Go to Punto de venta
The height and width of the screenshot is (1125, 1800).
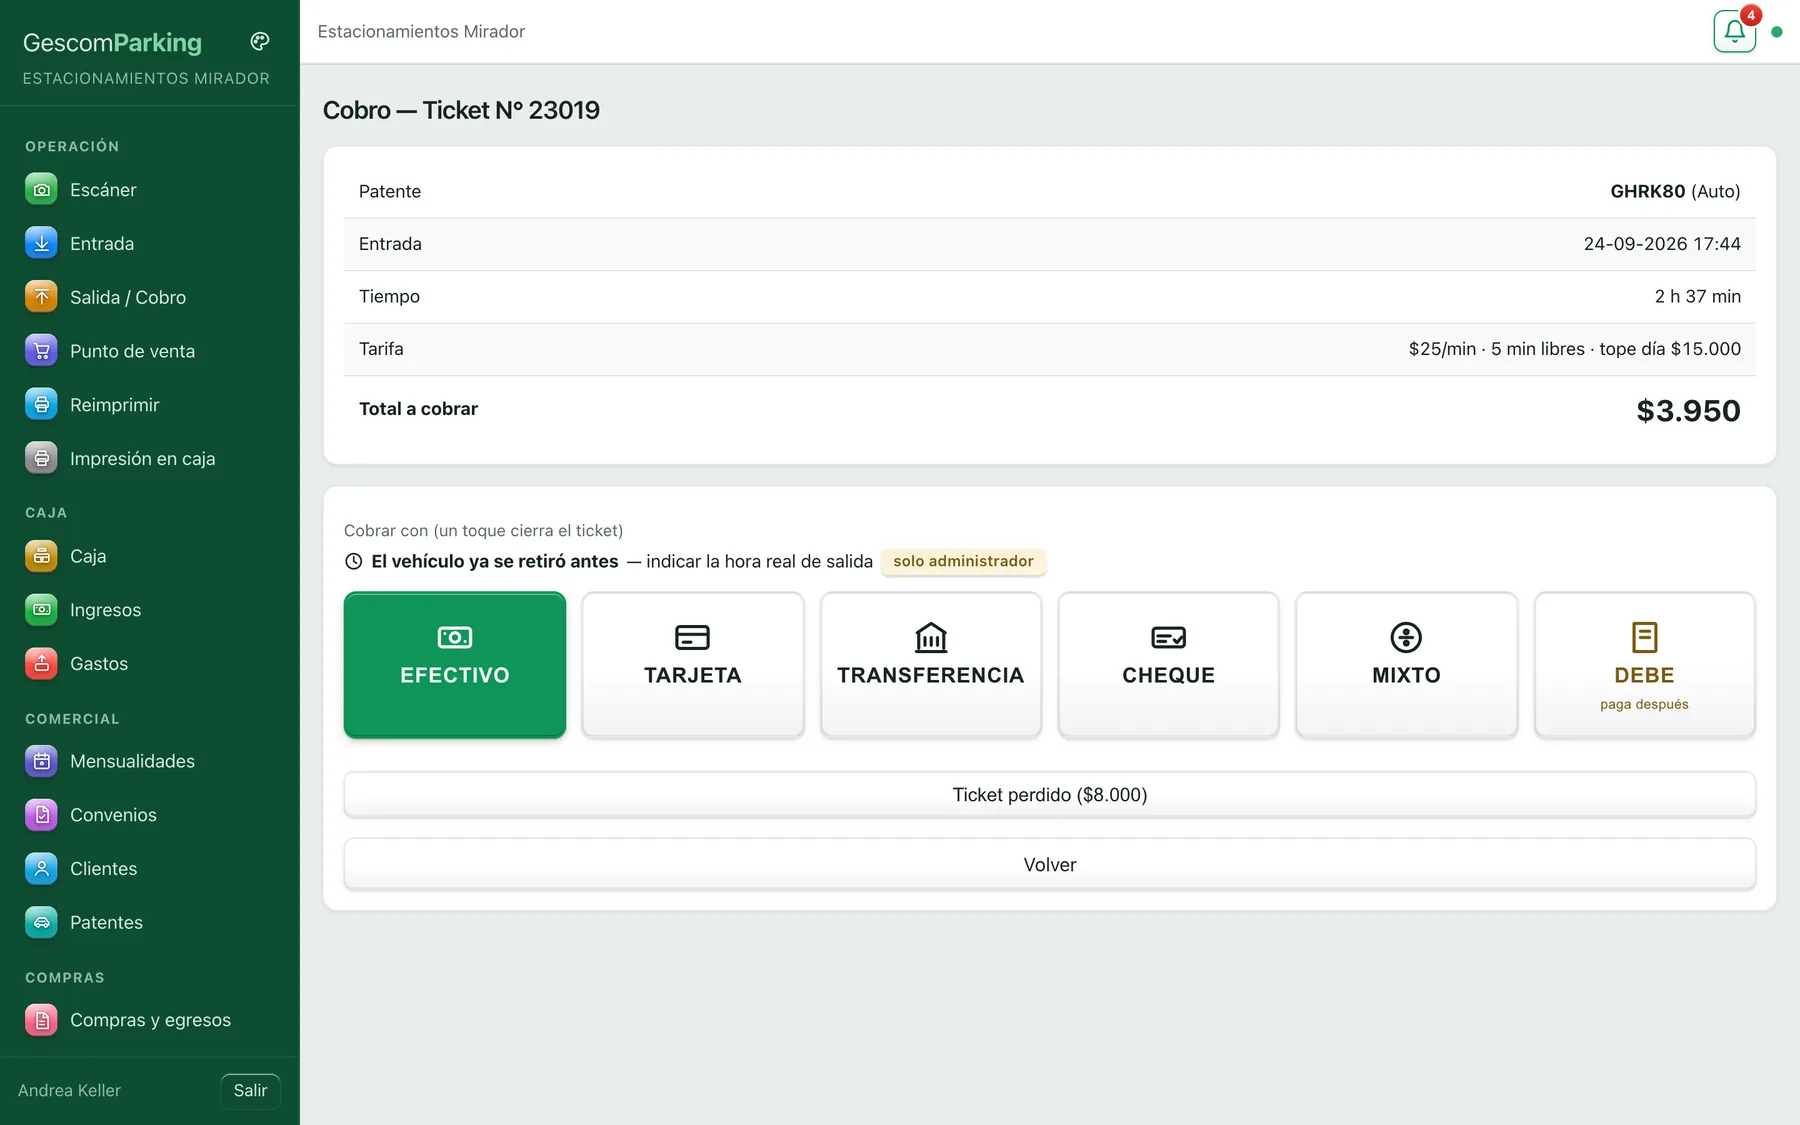[150, 351]
